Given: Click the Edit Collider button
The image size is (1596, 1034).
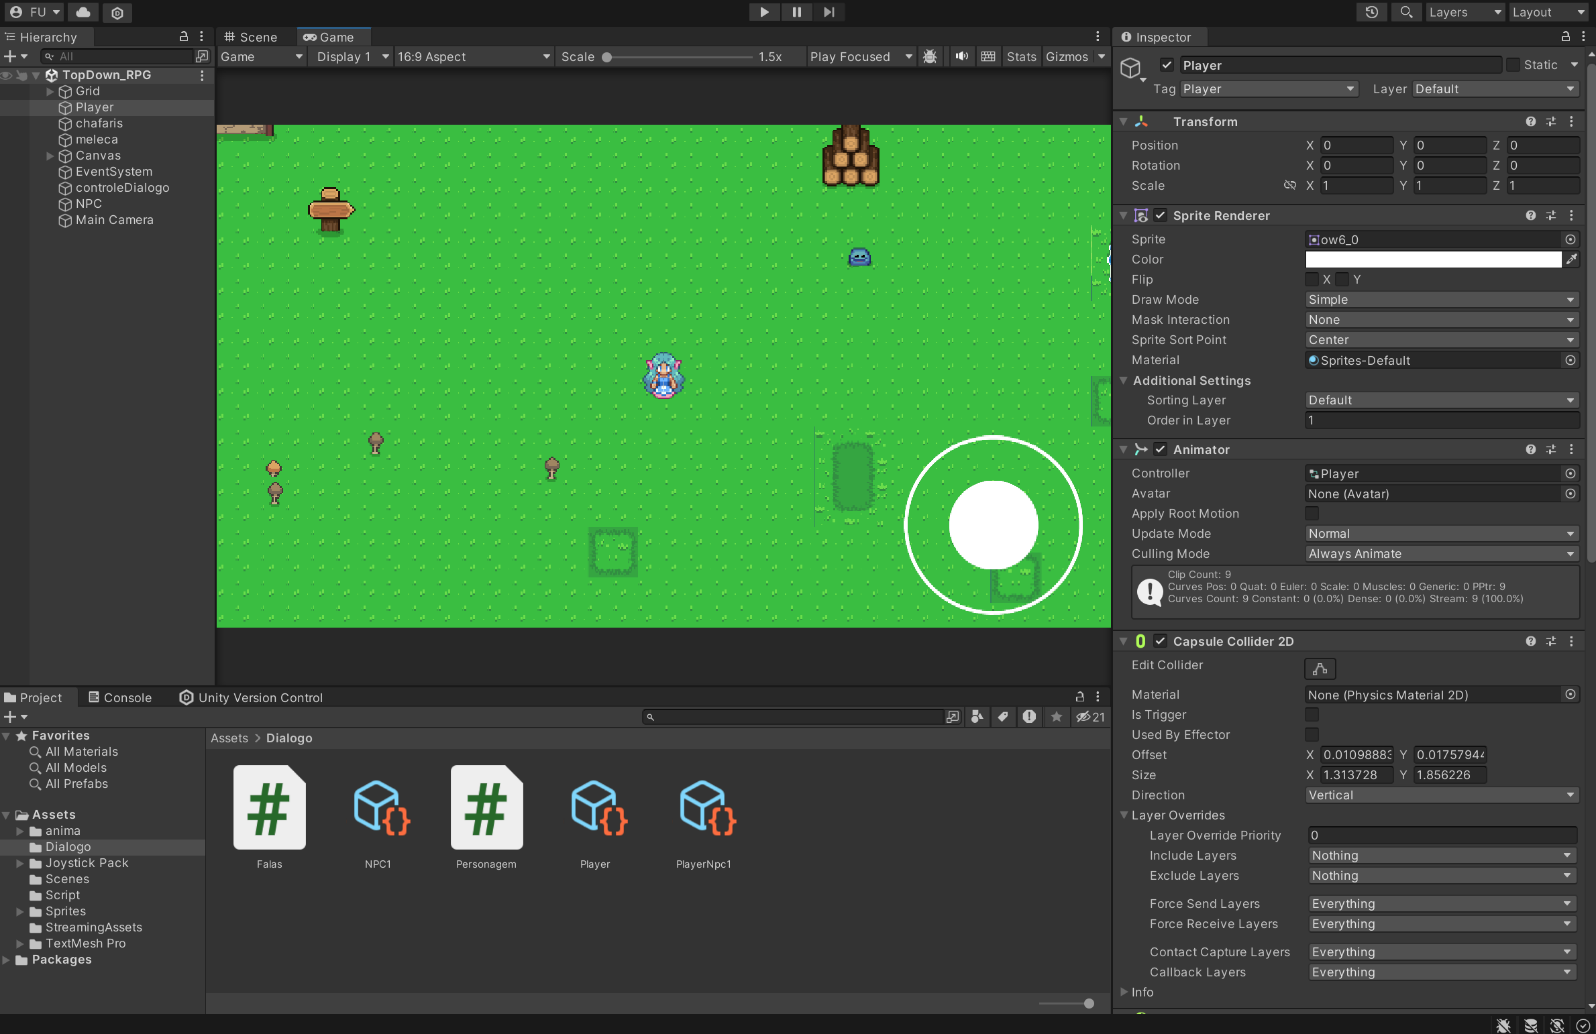Looking at the screenshot, I should (x=1320, y=668).
